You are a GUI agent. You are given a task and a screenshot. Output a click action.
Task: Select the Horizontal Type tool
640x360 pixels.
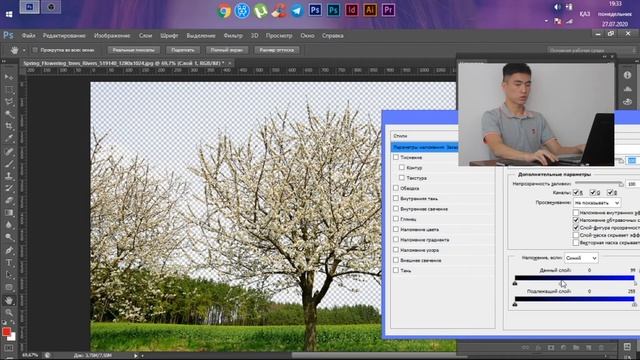[9, 262]
